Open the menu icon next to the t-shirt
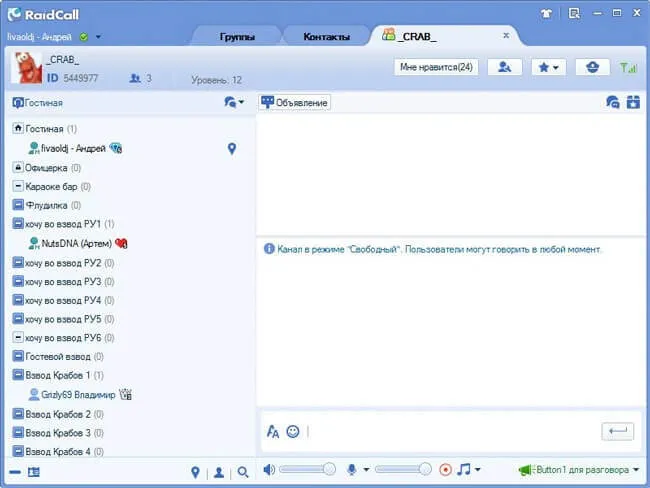 574,14
